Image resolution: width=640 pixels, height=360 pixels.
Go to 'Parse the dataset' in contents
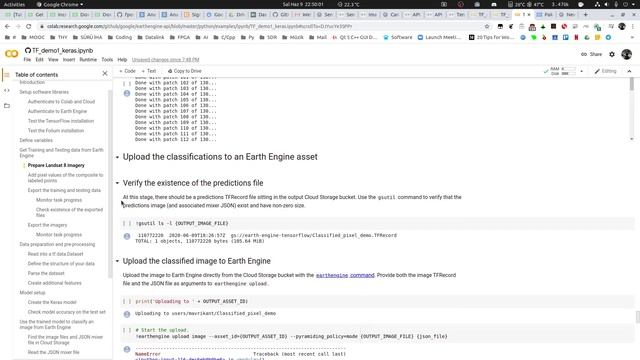click(46, 273)
